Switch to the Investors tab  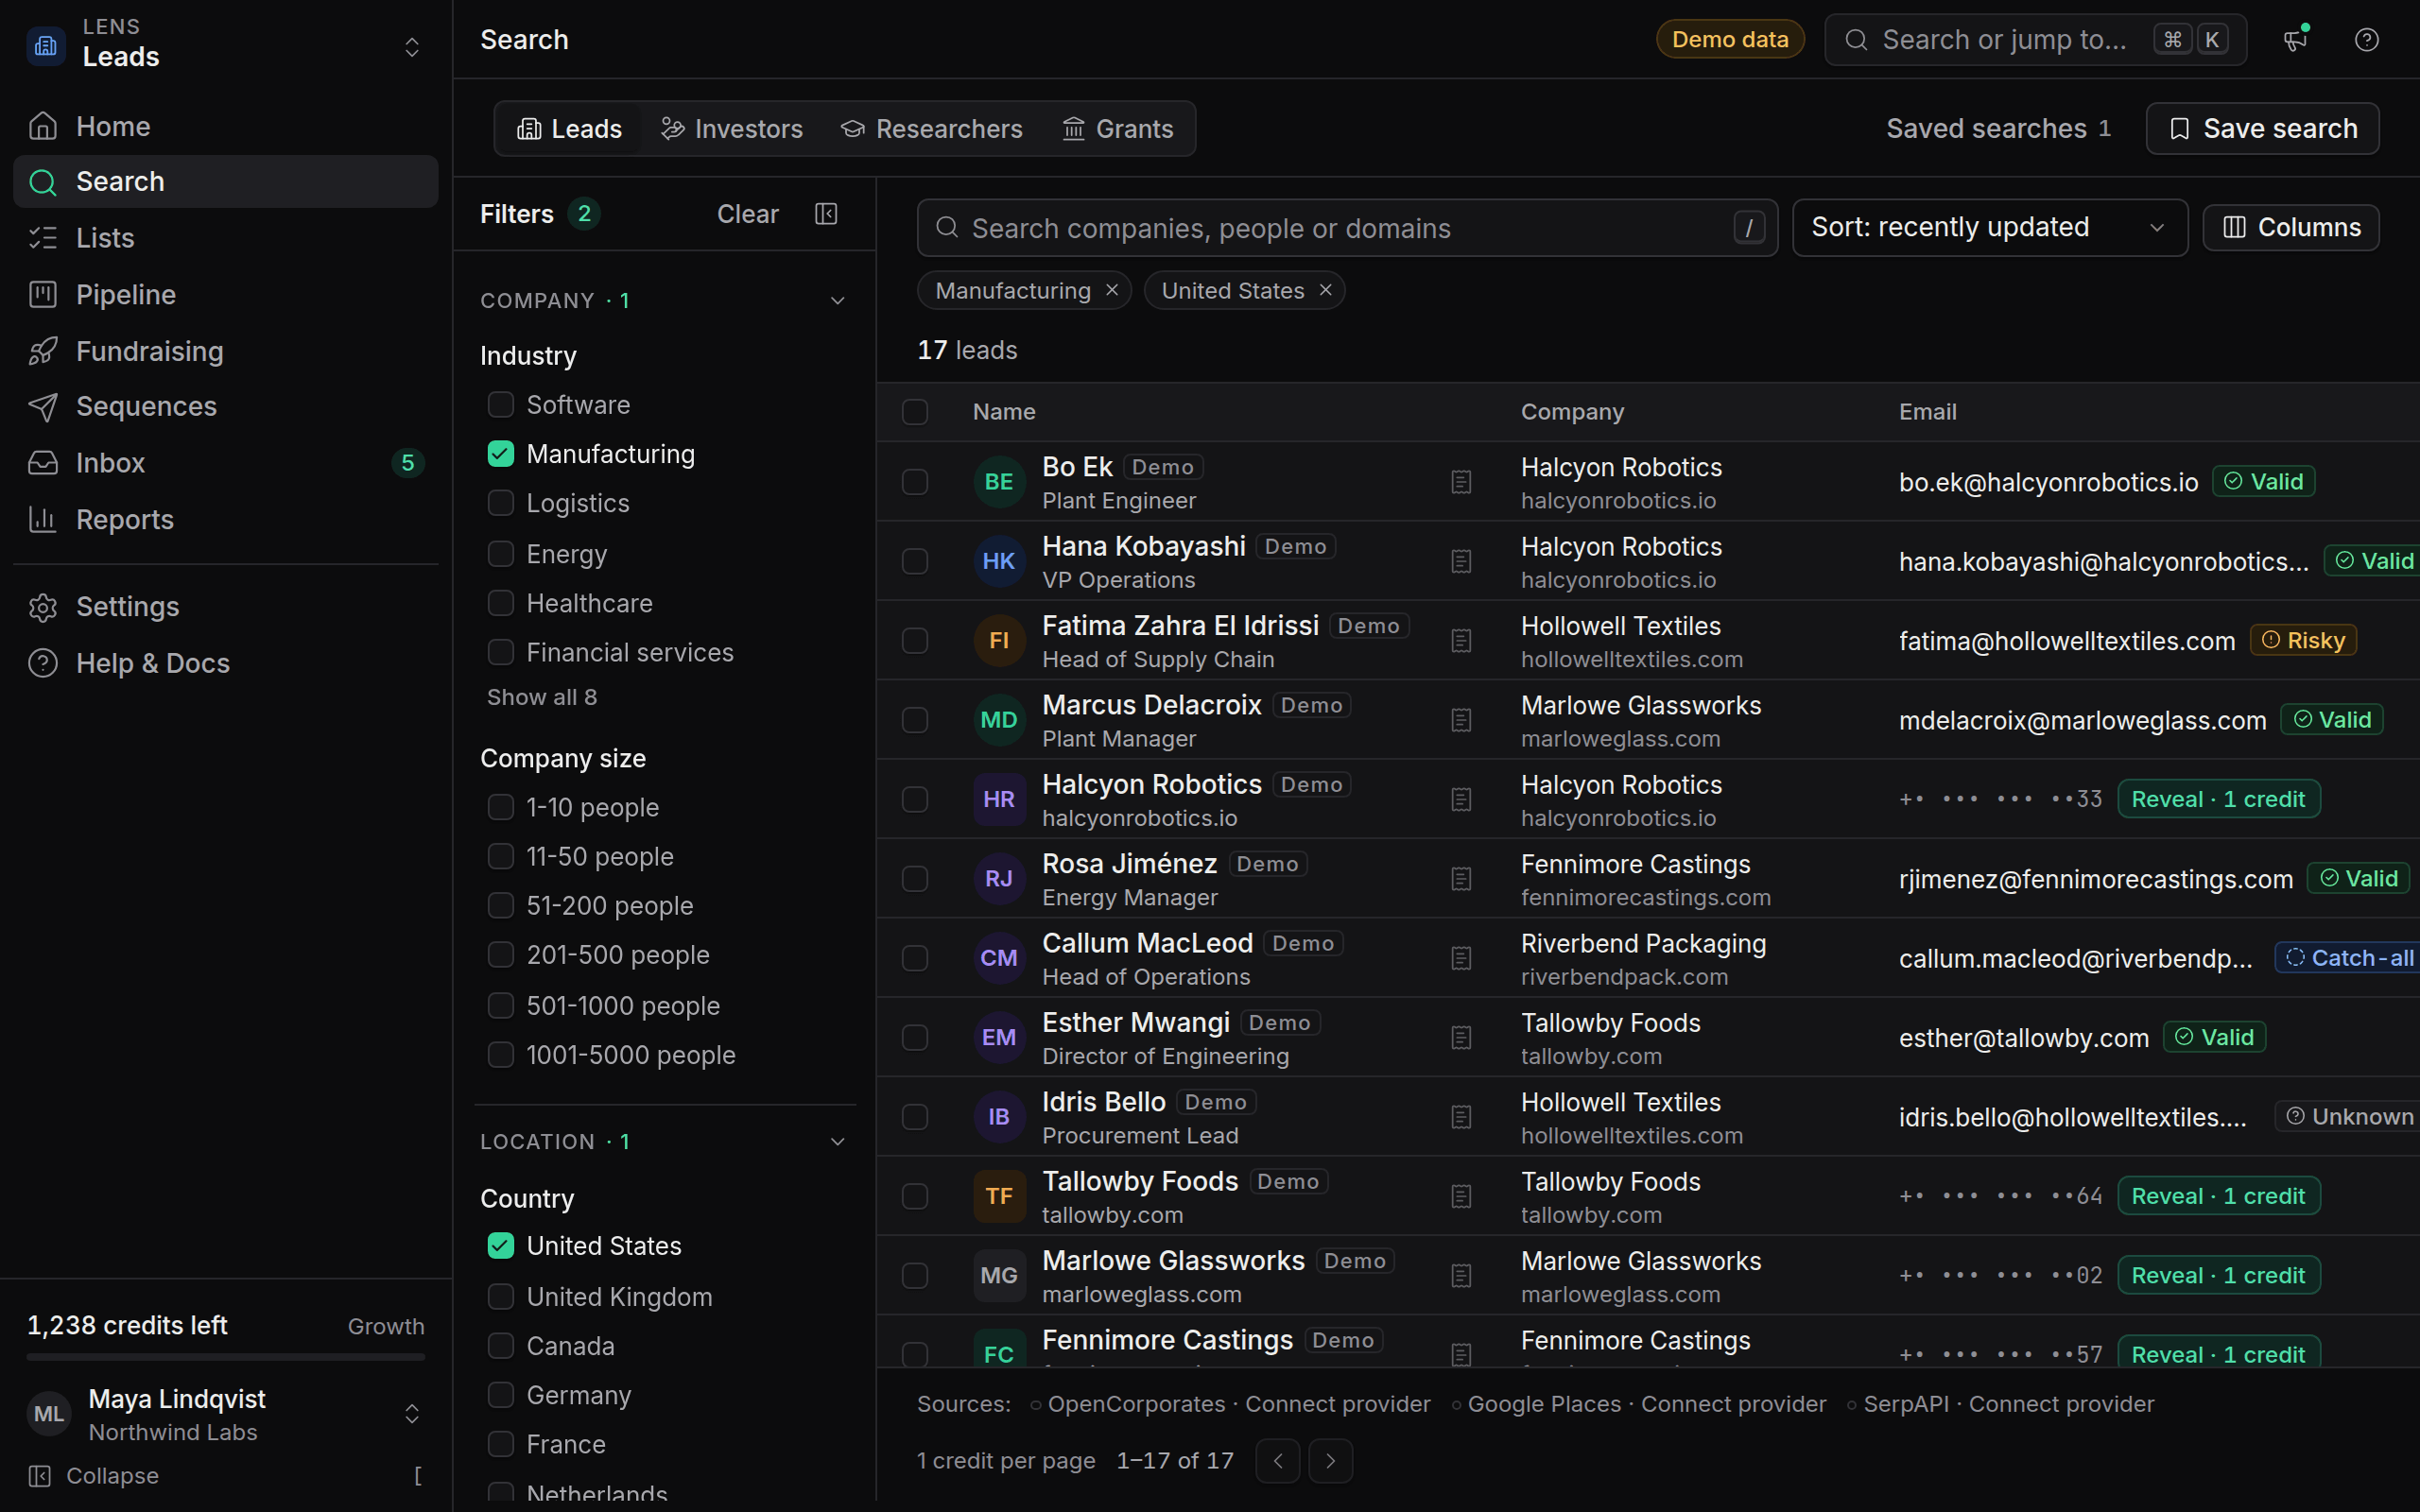tap(731, 129)
